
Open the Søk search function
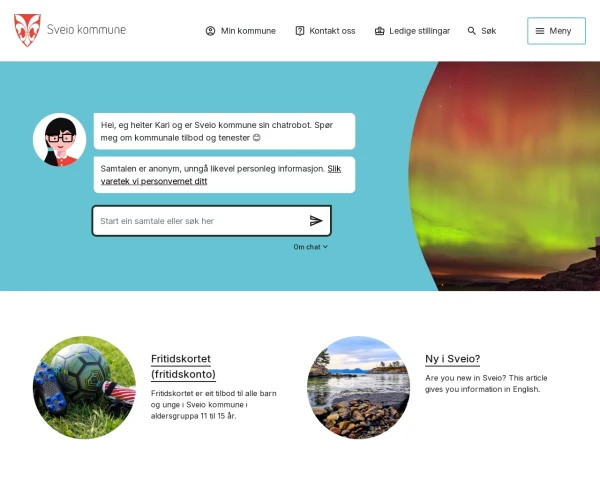[x=482, y=31]
